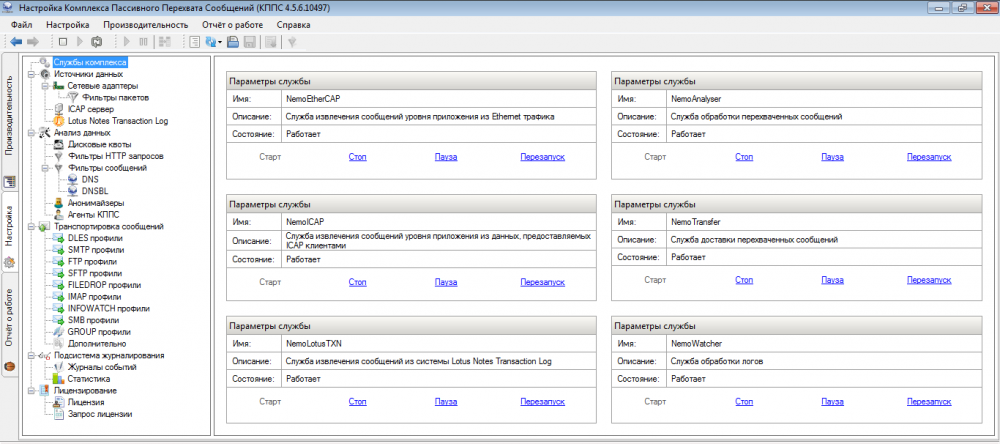Click the circular restart icon in toolbar
The width and height of the screenshot is (1000, 444).
(97, 42)
